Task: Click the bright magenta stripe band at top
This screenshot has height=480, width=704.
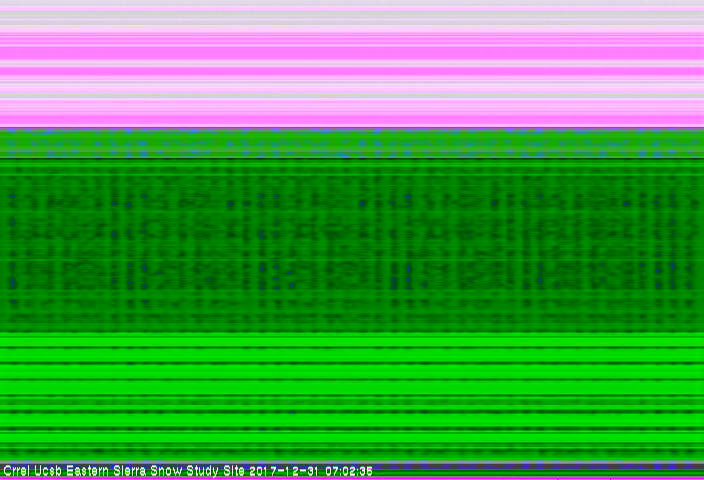Action: pyautogui.click(x=352, y=50)
